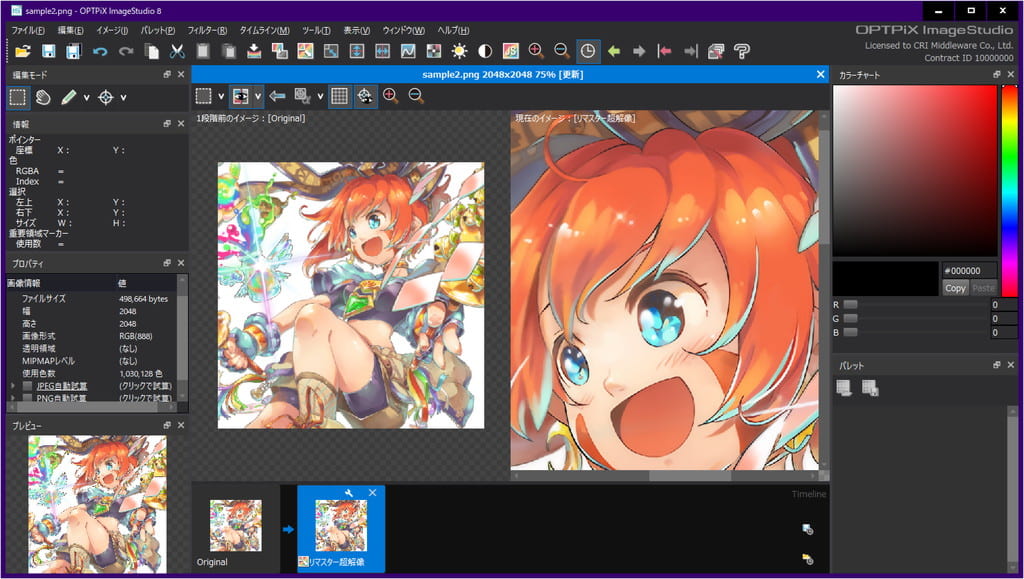Click the vertical hue spectrum bar
Screen dimensions: 1024x579
[x=1010, y=191]
